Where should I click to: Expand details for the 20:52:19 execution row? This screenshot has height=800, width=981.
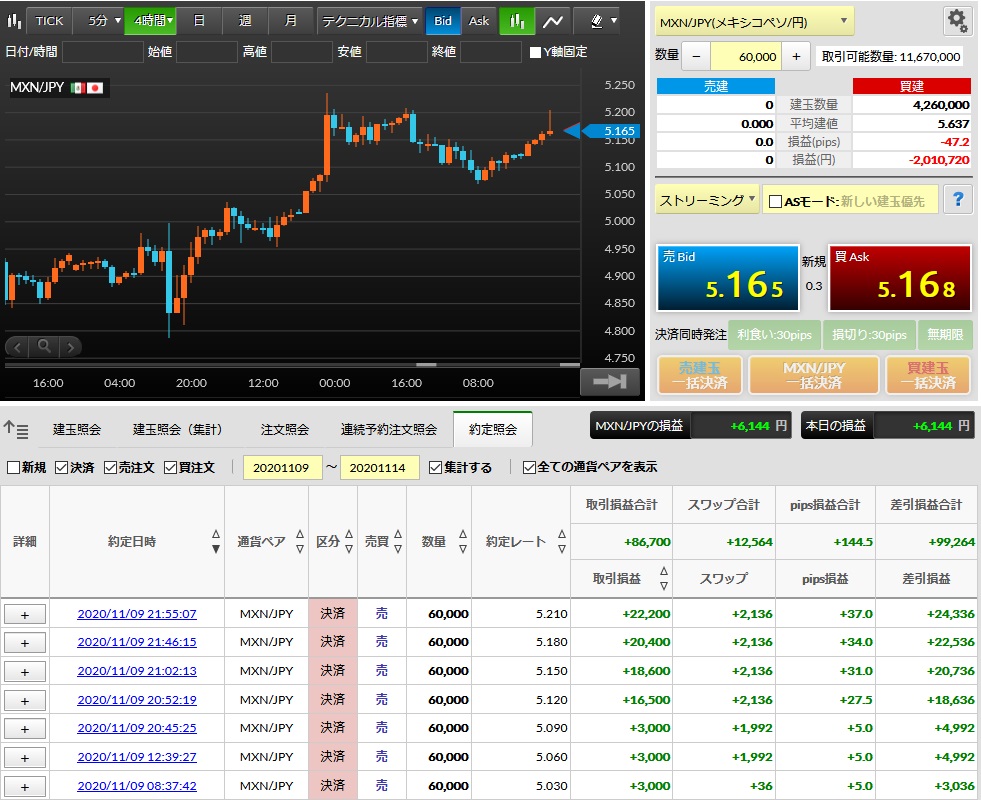(x=25, y=700)
